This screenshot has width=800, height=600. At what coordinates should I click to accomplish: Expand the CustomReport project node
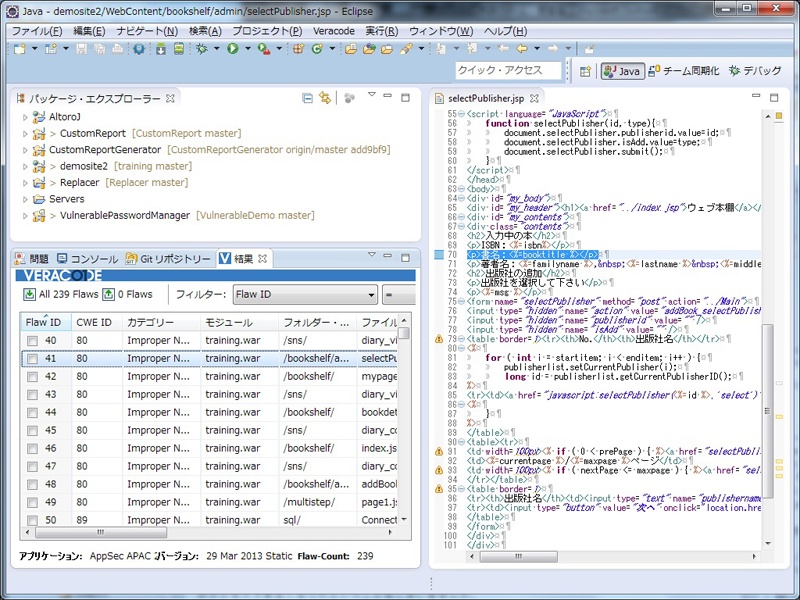coord(25,134)
